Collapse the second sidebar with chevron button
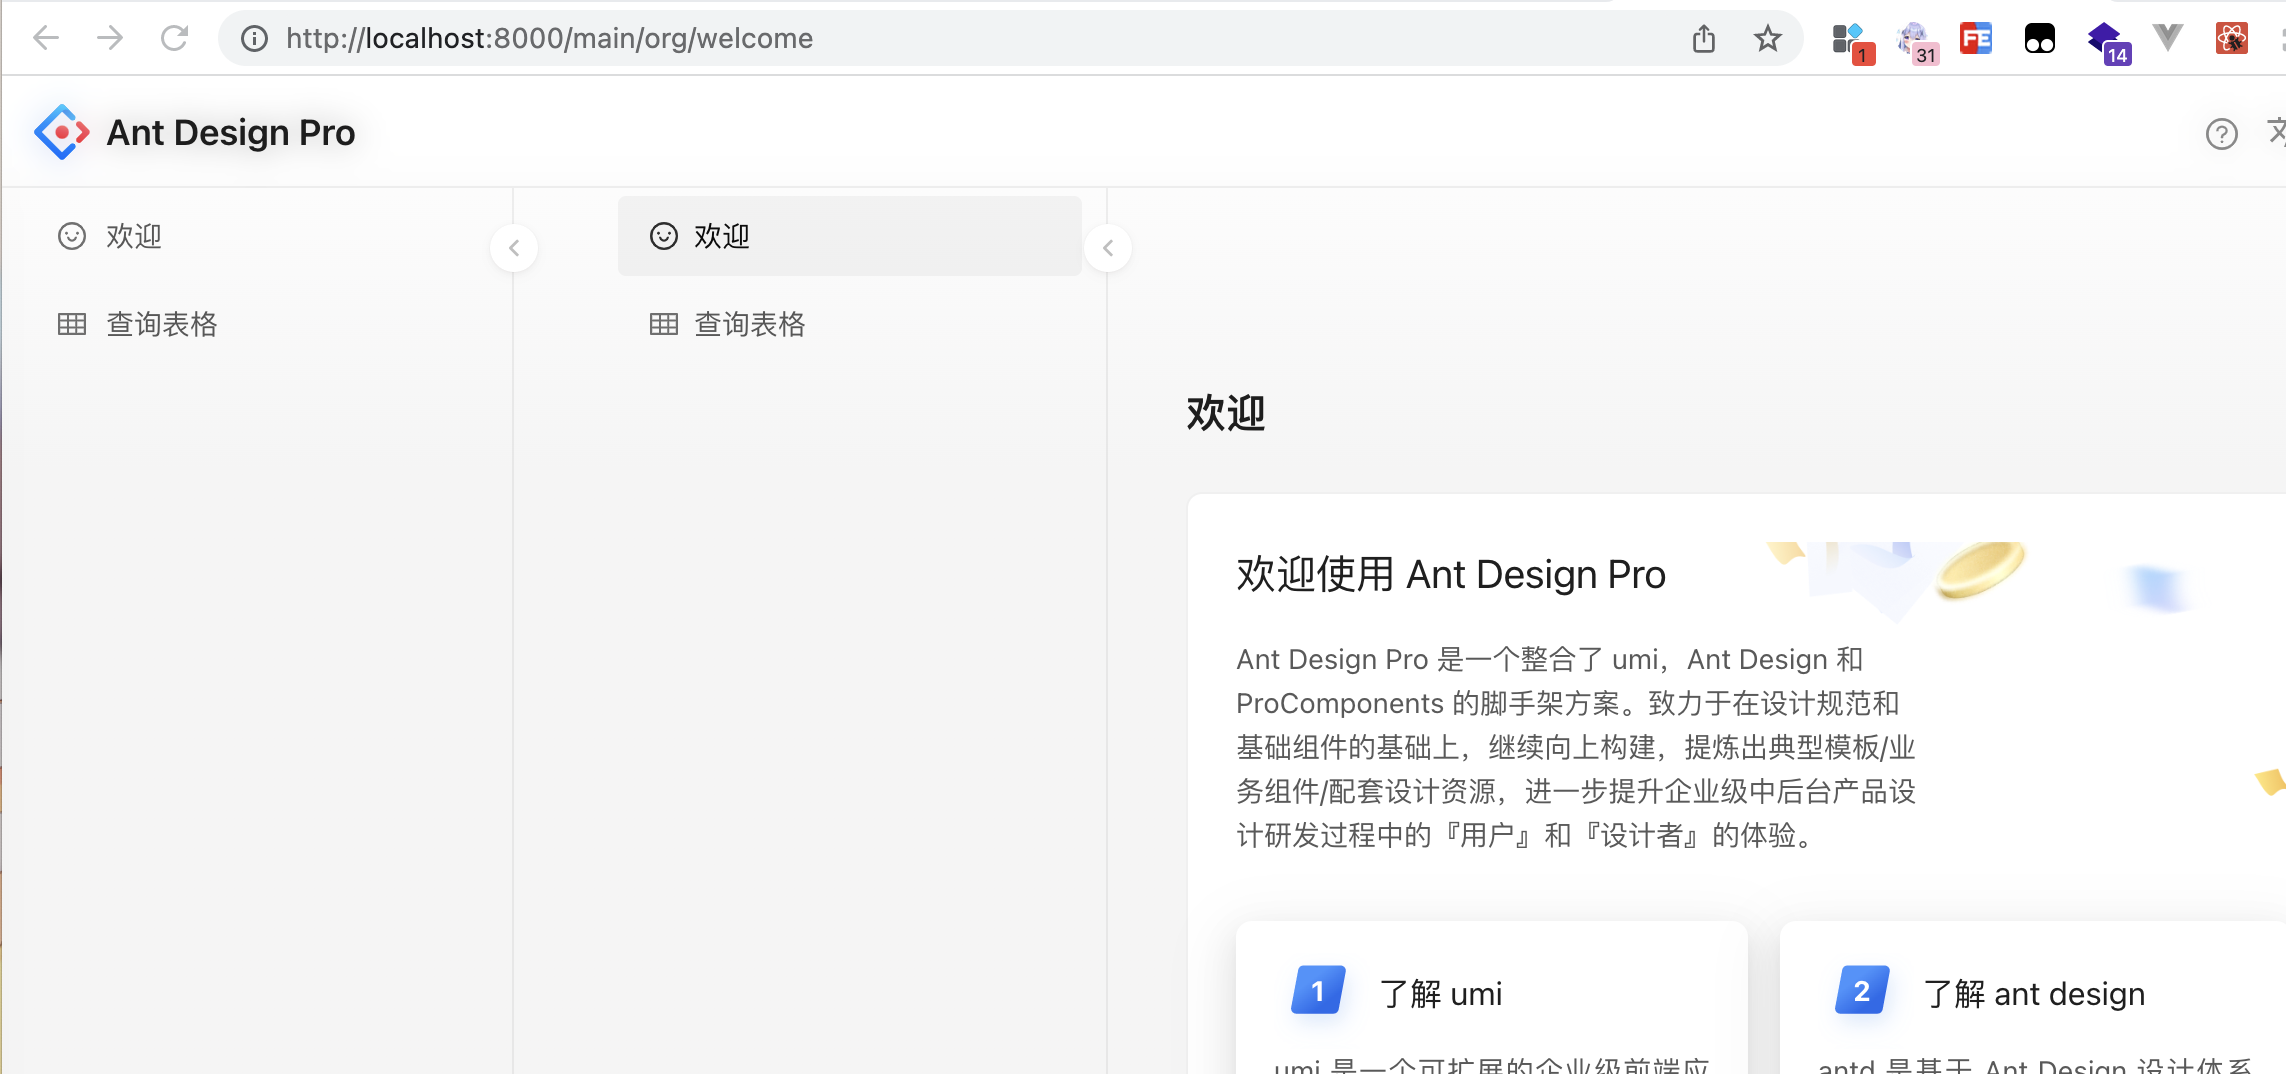 coord(1108,248)
